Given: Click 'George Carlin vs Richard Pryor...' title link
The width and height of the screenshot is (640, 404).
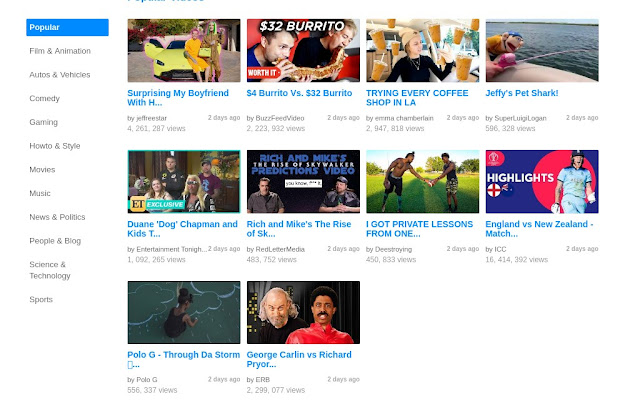Looking at the screenshot, I should tap(299, 359).
